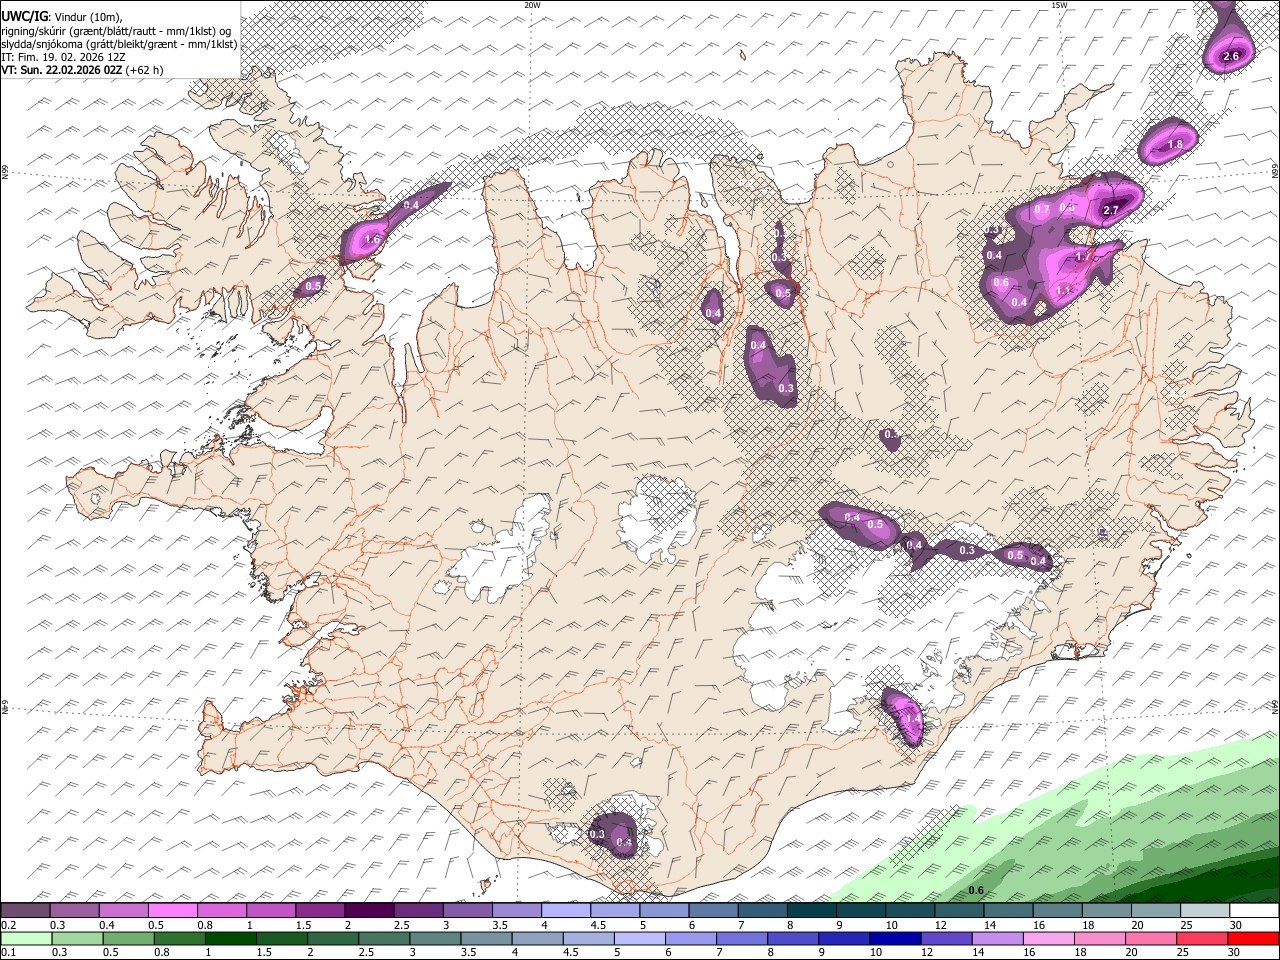The width and height of the screenshot is (1280, 960).
Task: Pick the upper scale swatch above label 0.2
Action: click(25, 911)
